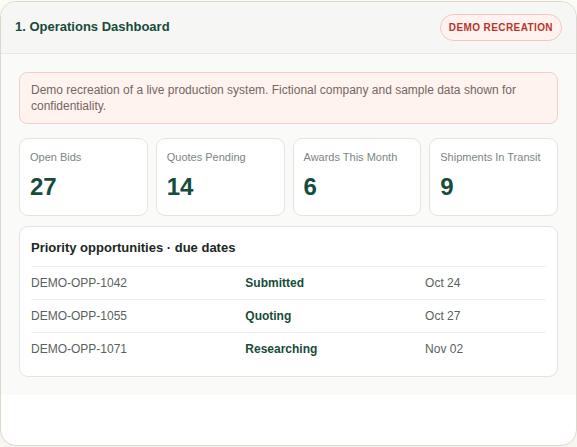577x447 pixels.
Task: Click the DEMO RECREATION badge
Action: point(500,27)
